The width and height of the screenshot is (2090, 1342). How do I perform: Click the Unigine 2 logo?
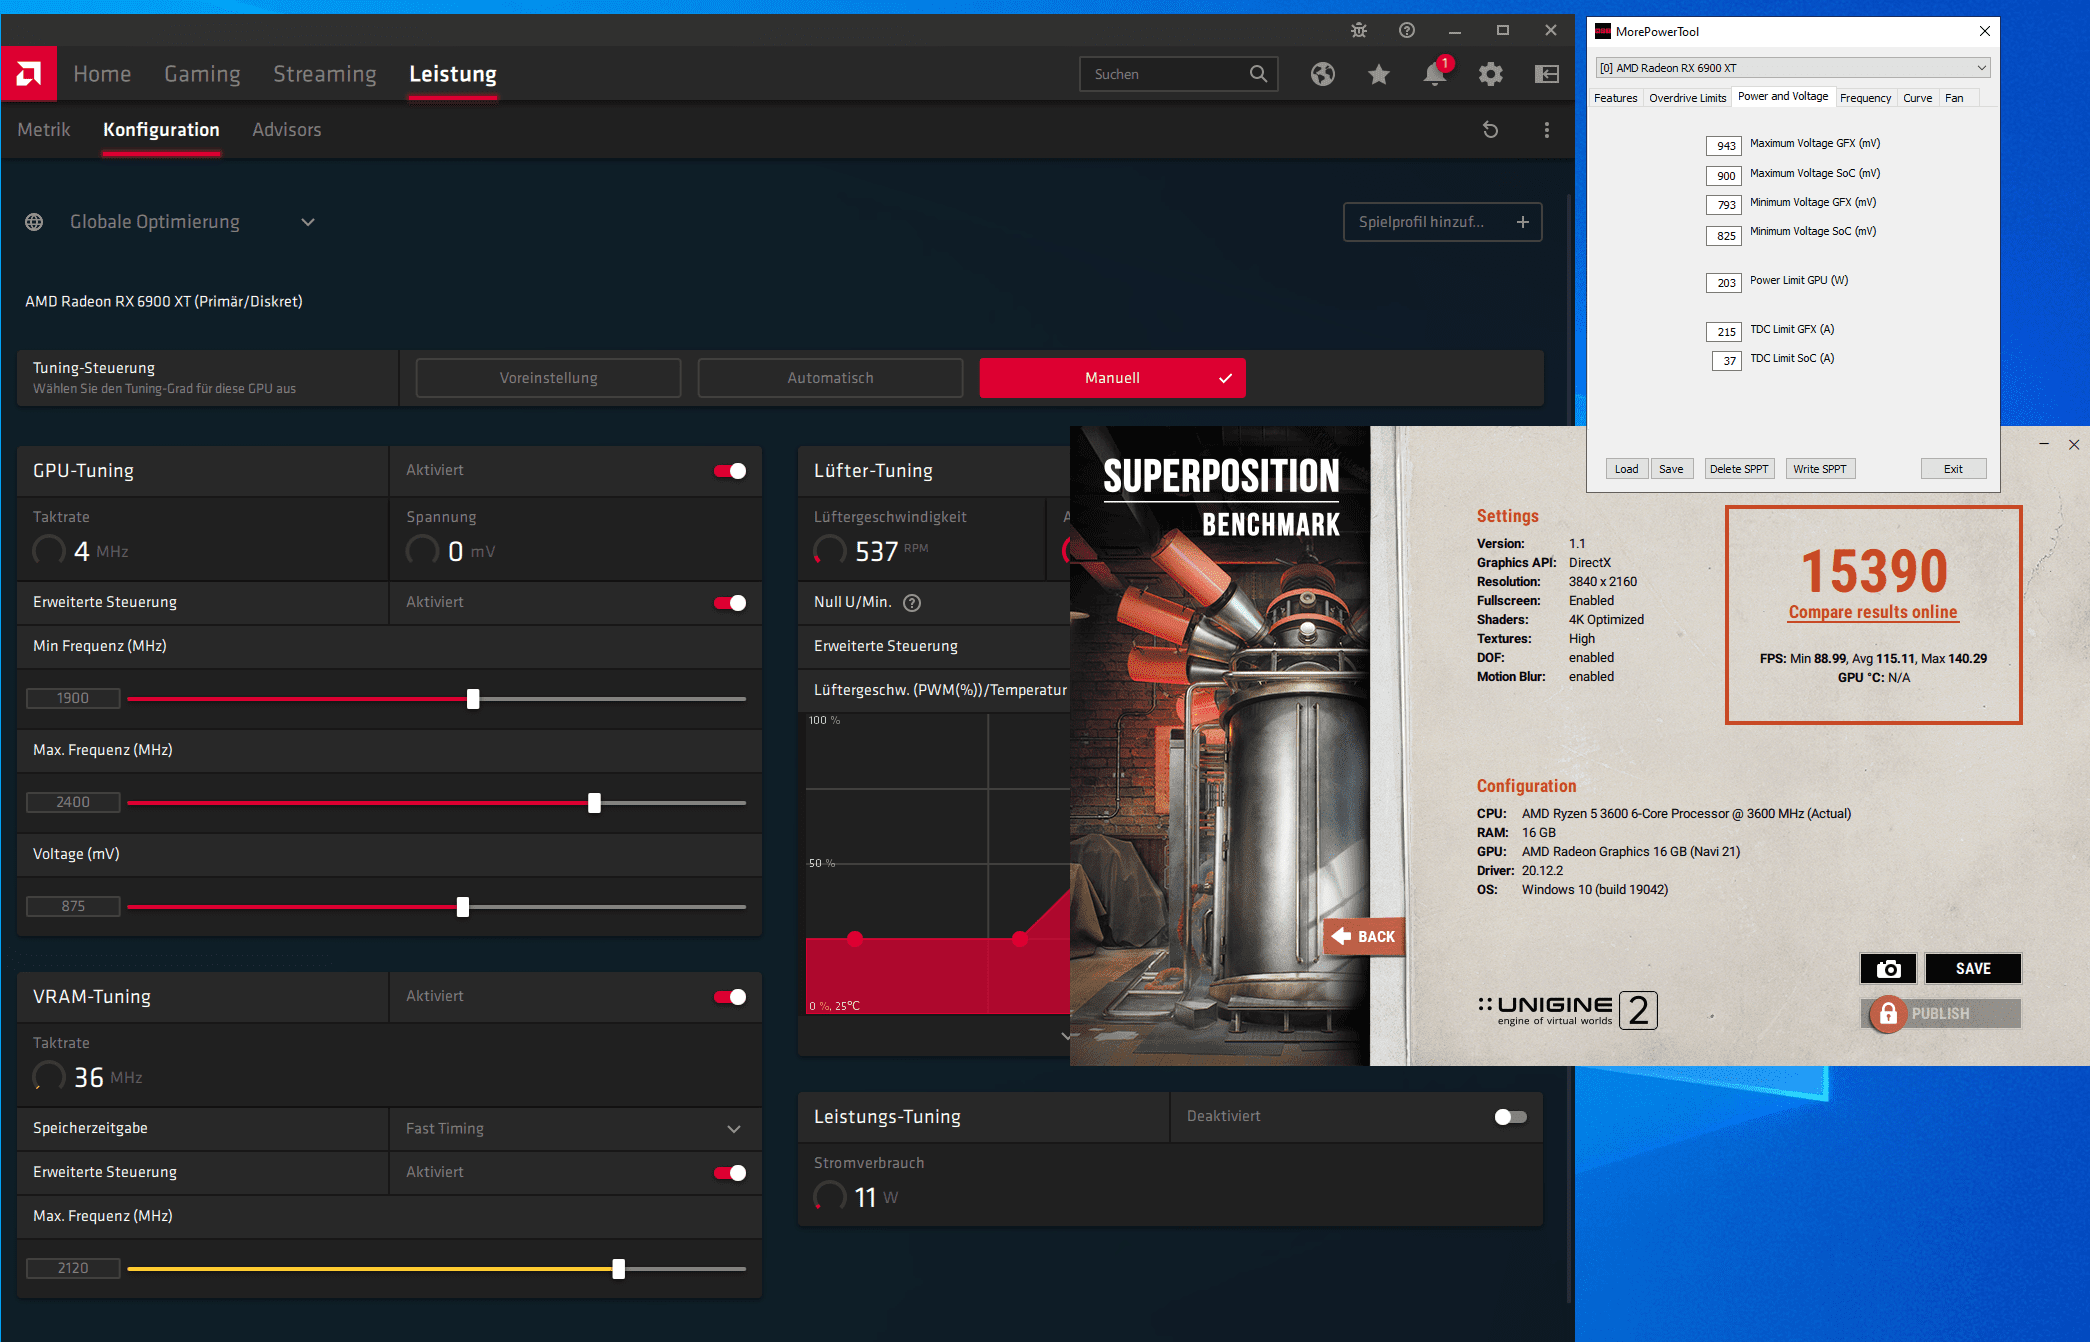pyautogui.click(x=1567, y=1010)
